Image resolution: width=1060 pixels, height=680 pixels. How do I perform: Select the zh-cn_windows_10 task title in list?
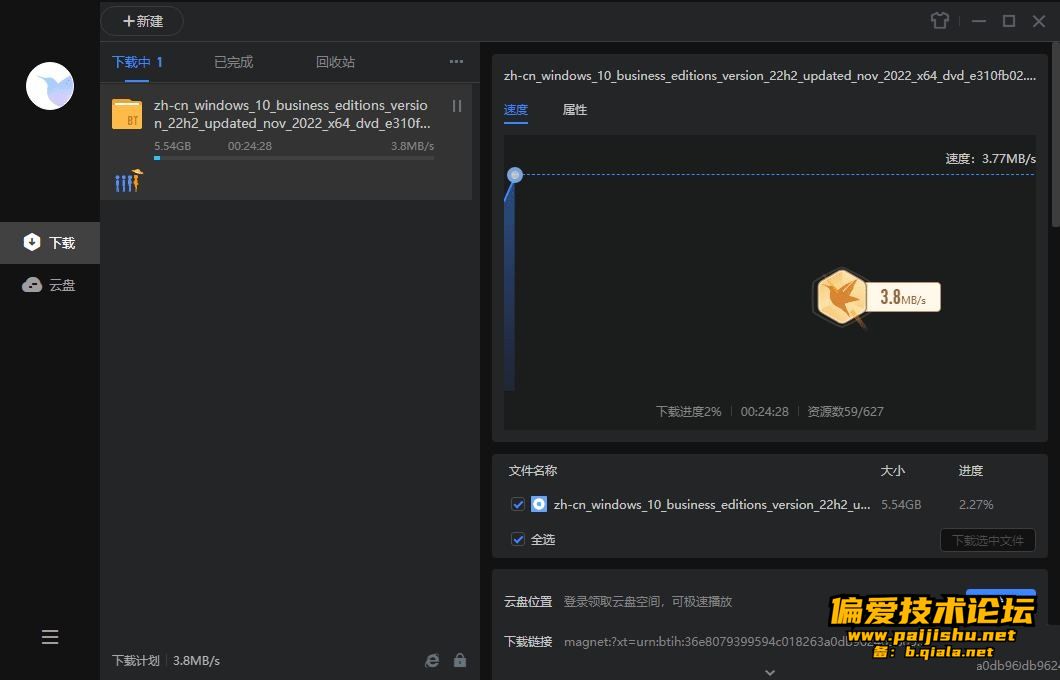(292, 114)
